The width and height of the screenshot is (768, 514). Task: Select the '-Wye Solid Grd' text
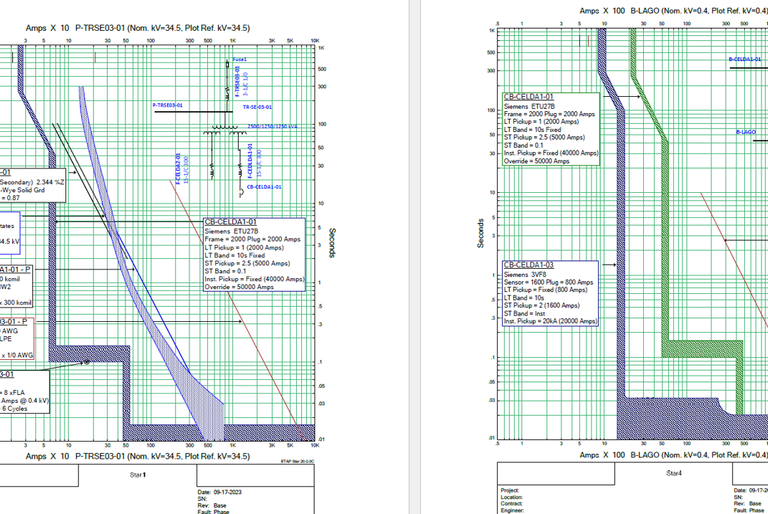pyautogui.click(x=22, y=190)
